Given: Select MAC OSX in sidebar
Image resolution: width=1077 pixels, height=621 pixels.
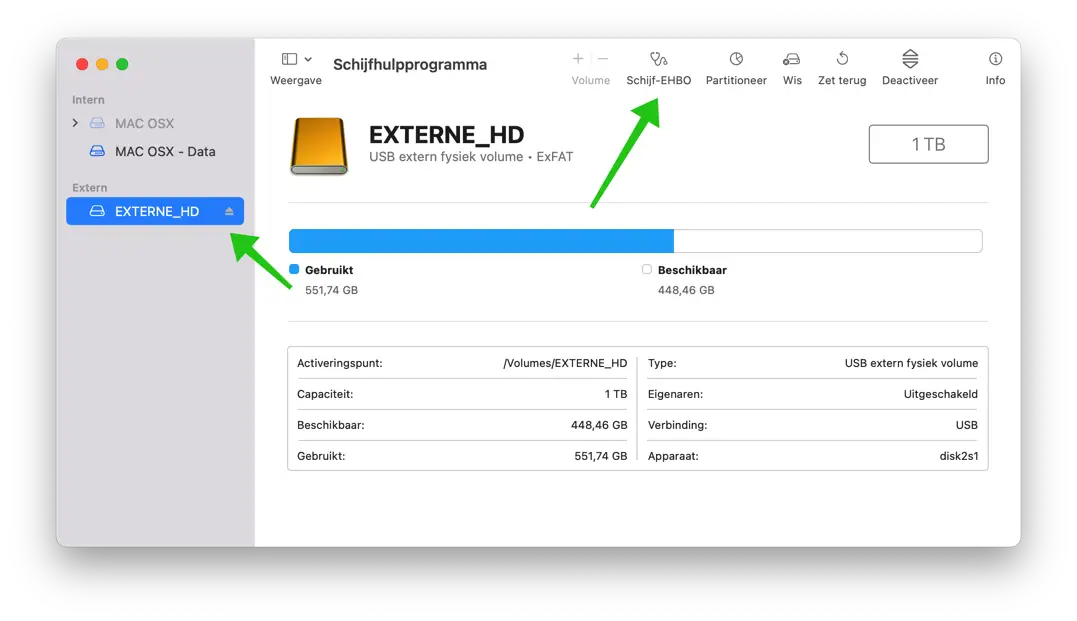Looking at the screenshot, I should [144, 124].
